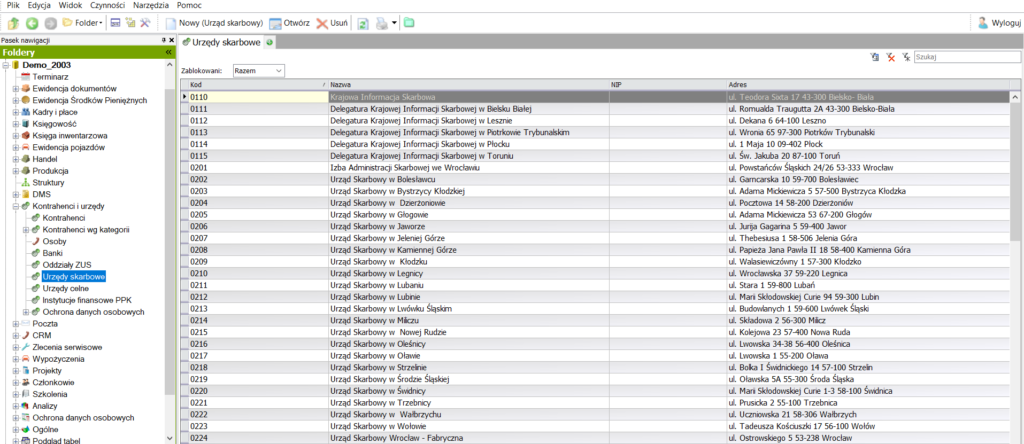This screenshot has width=1024, height=444.
Task: Click the folder-up arrow toolbar icon
Action: (x=13, y=23)
